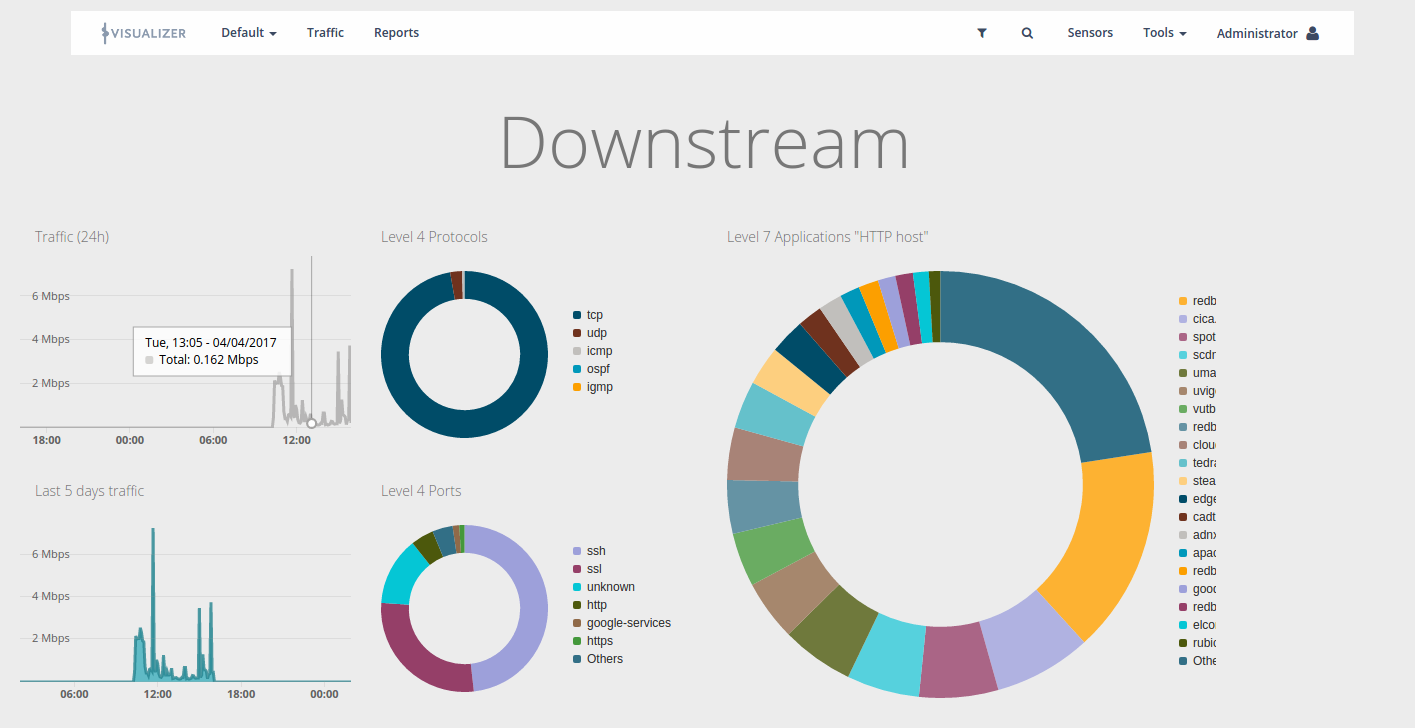Open the Traffic page

tap(325, 33)
